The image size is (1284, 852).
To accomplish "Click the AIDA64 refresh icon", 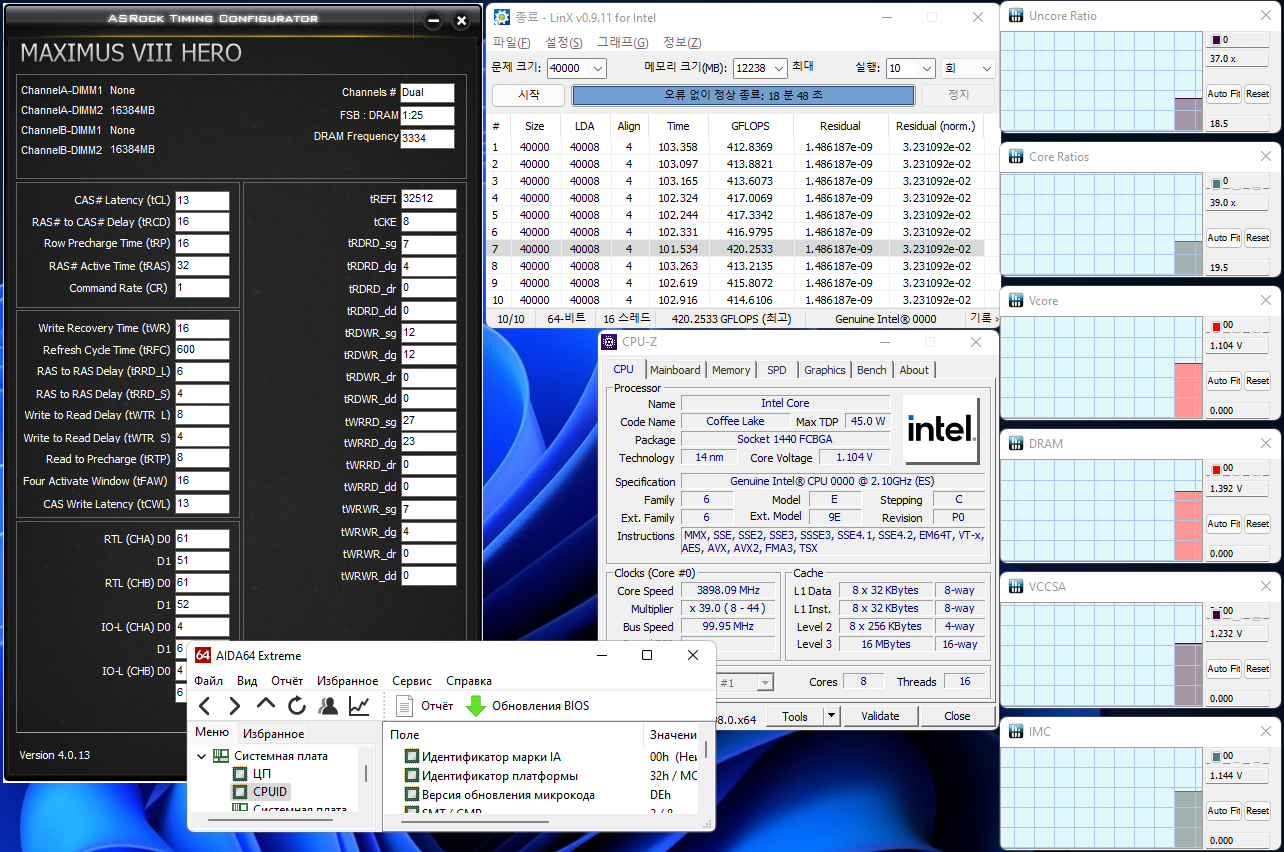I will pos(297,706).
